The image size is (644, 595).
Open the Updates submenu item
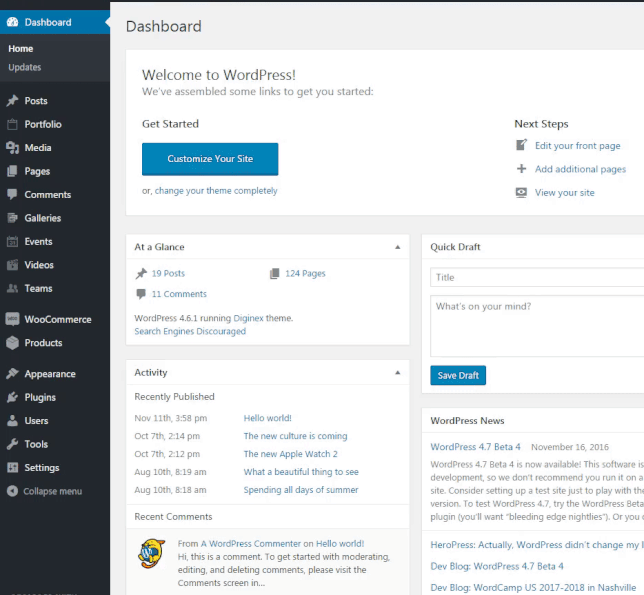(25, 67)
